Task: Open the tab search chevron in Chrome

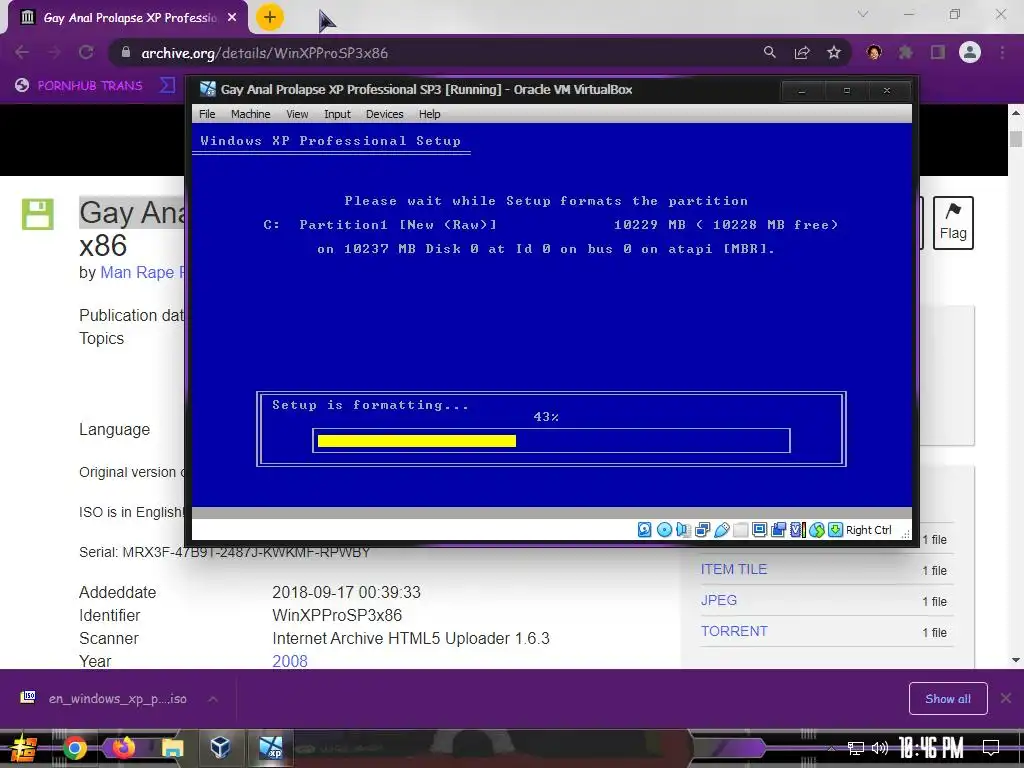Action: click(x=863, y=14)
